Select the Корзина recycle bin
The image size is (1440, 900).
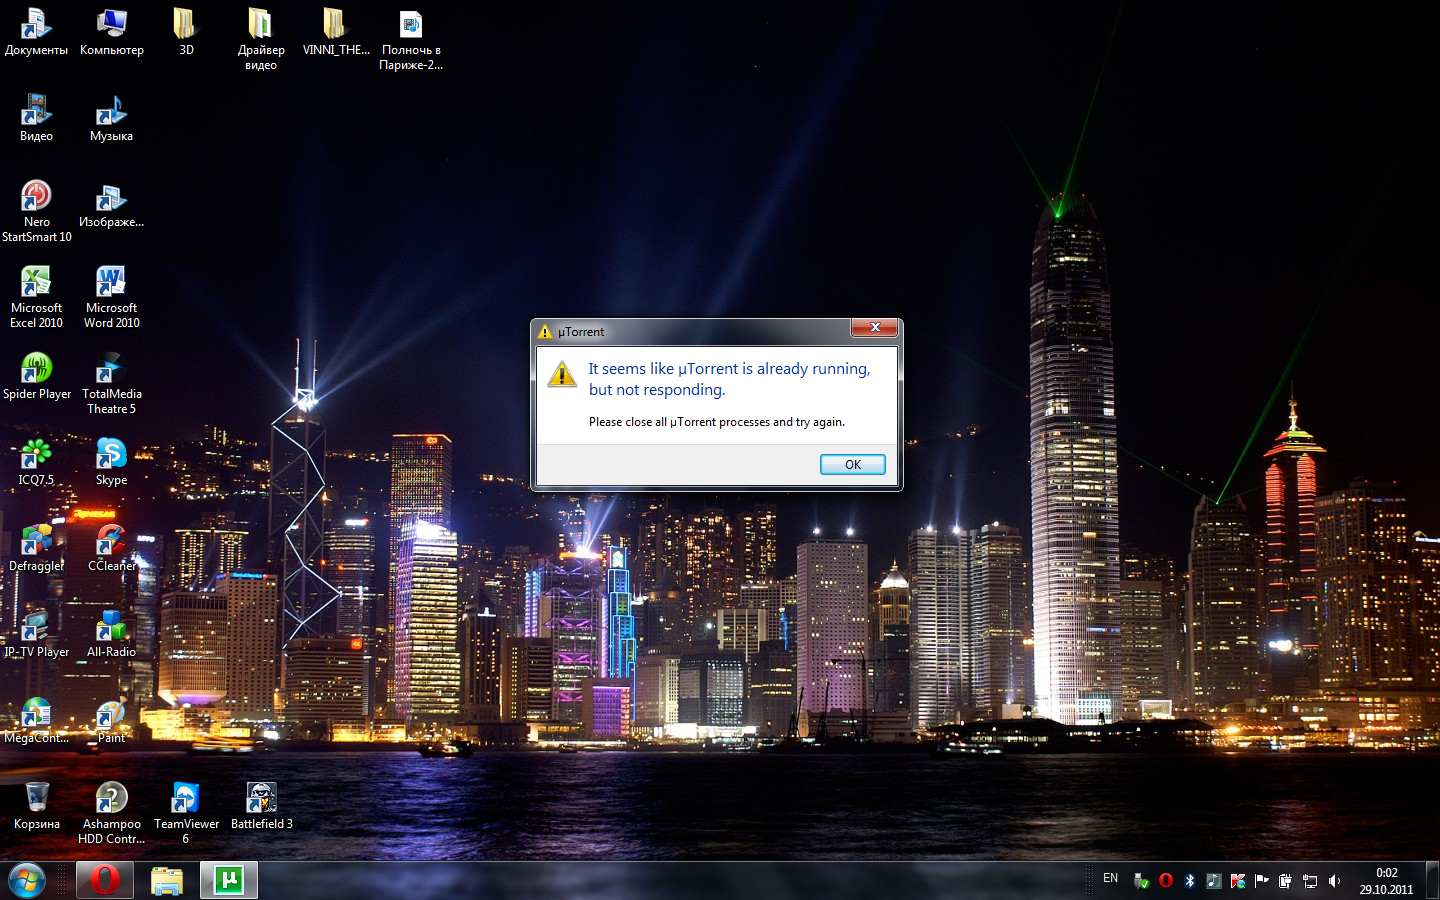pos(36,806)
